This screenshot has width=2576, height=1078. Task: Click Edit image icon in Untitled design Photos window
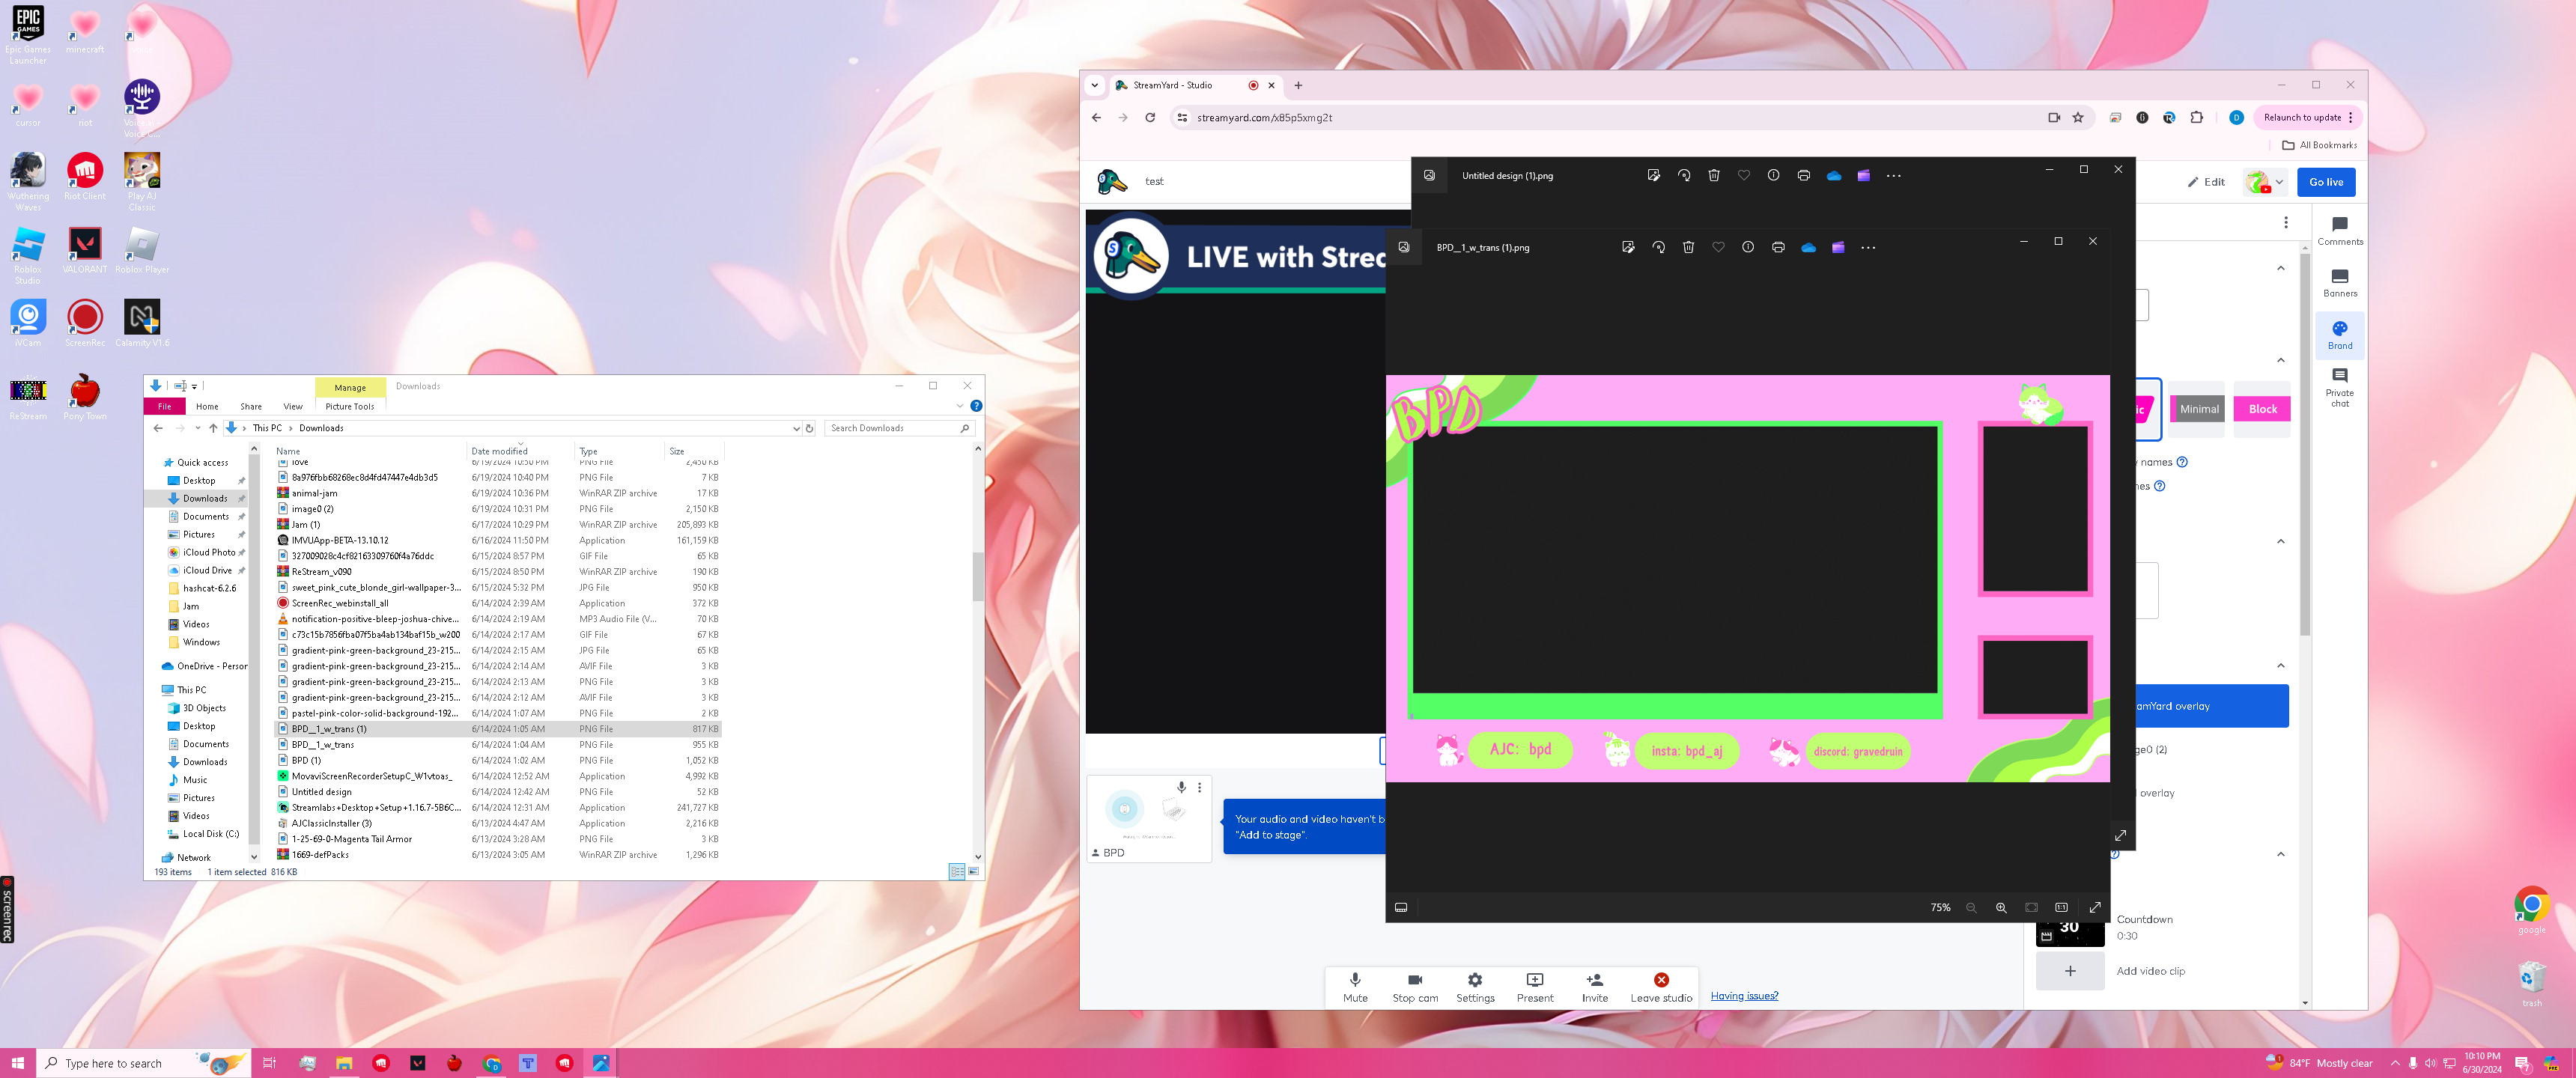click(x=1654, y=175)
